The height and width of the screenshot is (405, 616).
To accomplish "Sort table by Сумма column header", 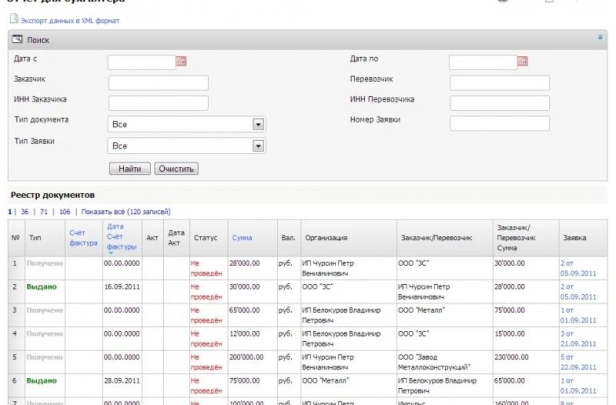I will [242, 238].
